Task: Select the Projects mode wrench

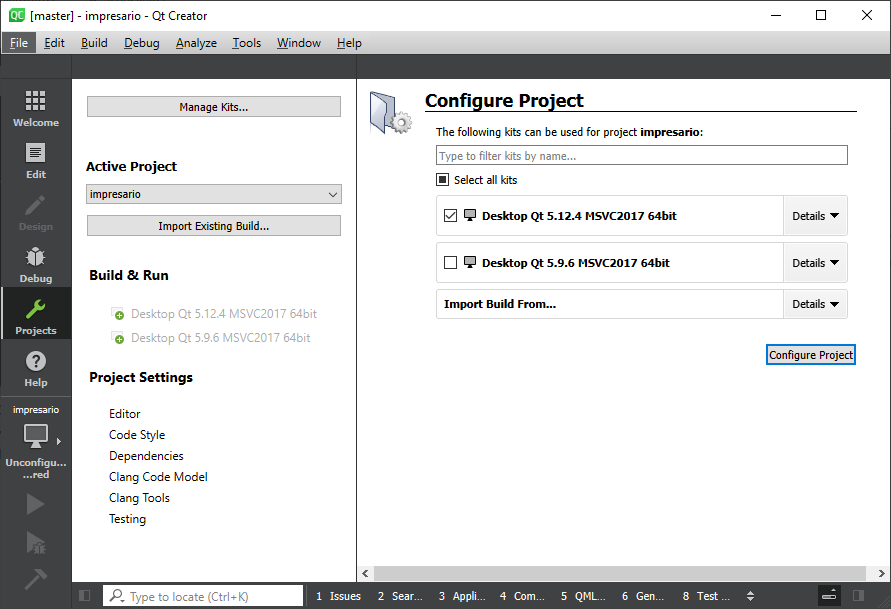Action: 35,313
